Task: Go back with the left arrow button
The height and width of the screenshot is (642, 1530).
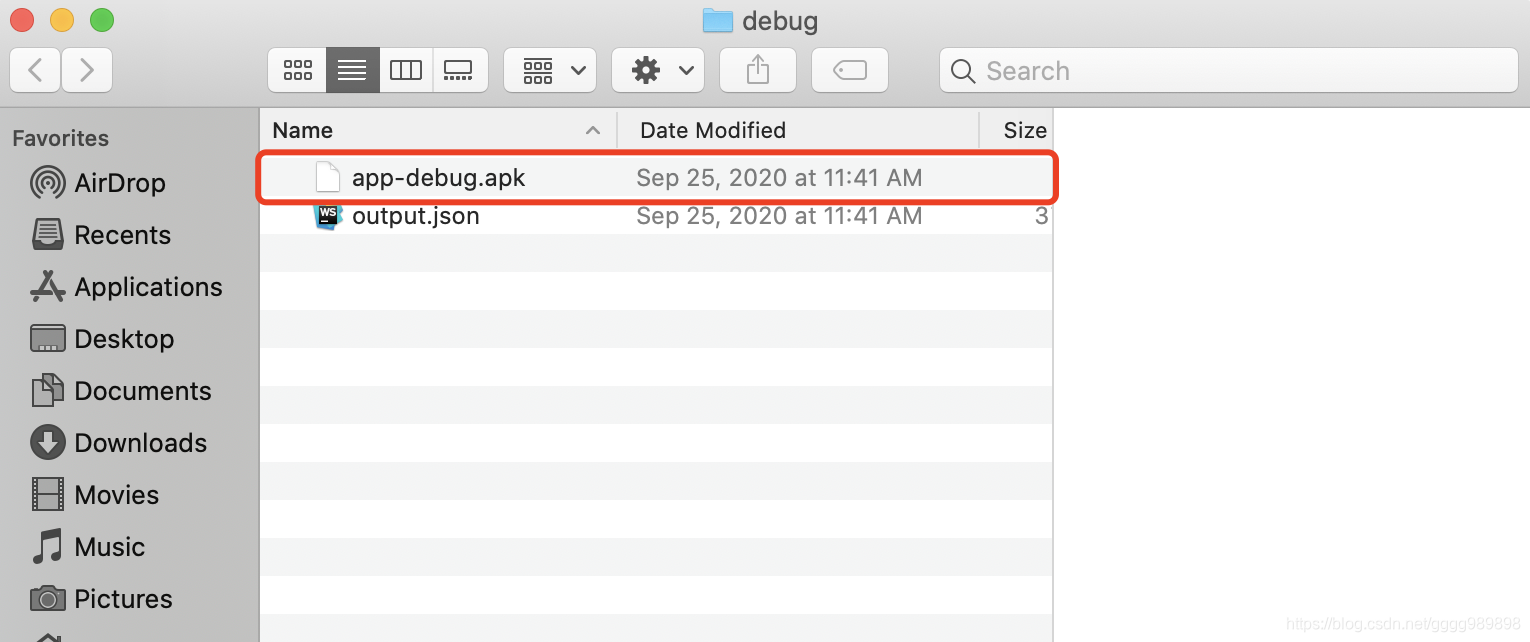Action: (36, 70)
